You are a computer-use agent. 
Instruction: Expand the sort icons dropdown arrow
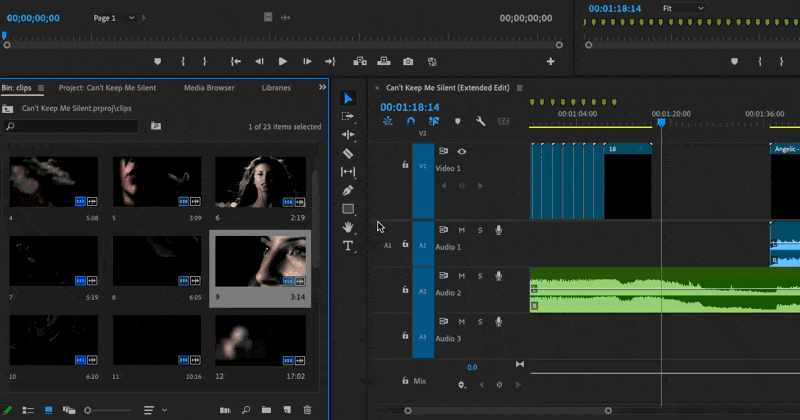tap(164, 410)
